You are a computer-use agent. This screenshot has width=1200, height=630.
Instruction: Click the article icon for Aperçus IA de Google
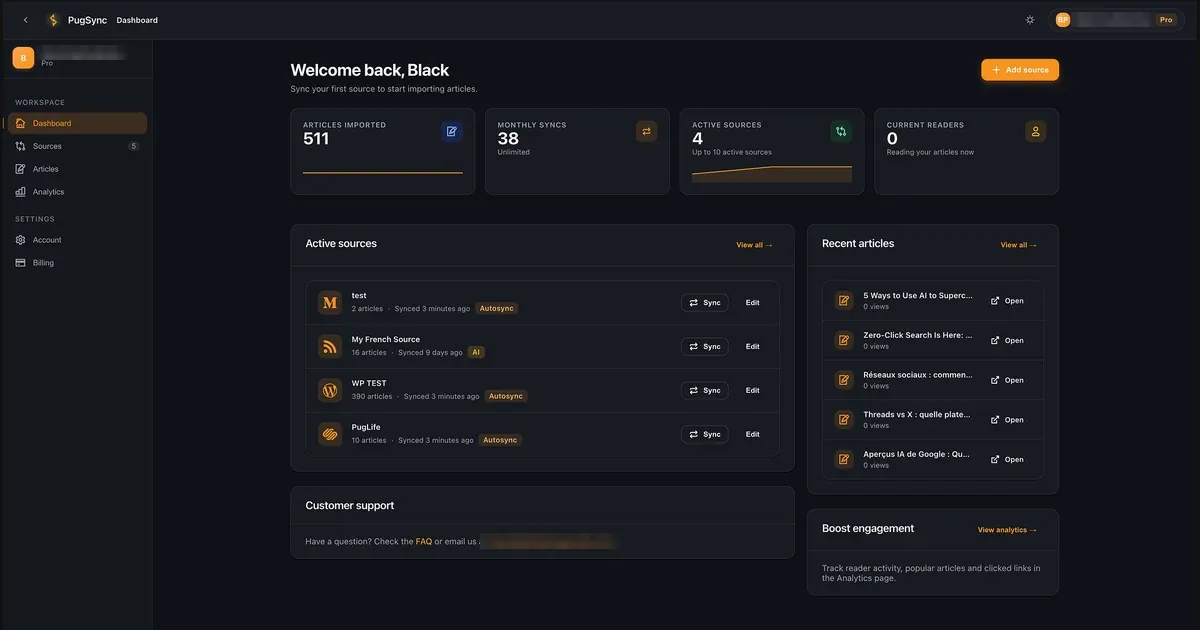[844, 460]
